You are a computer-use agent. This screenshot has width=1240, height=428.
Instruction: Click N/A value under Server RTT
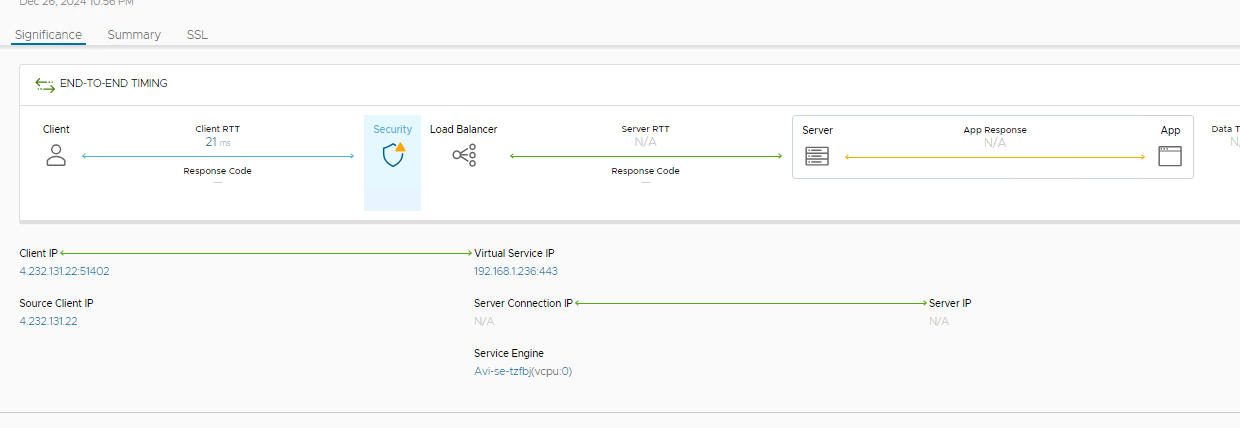pyautogui.click(x=646, y=142)
